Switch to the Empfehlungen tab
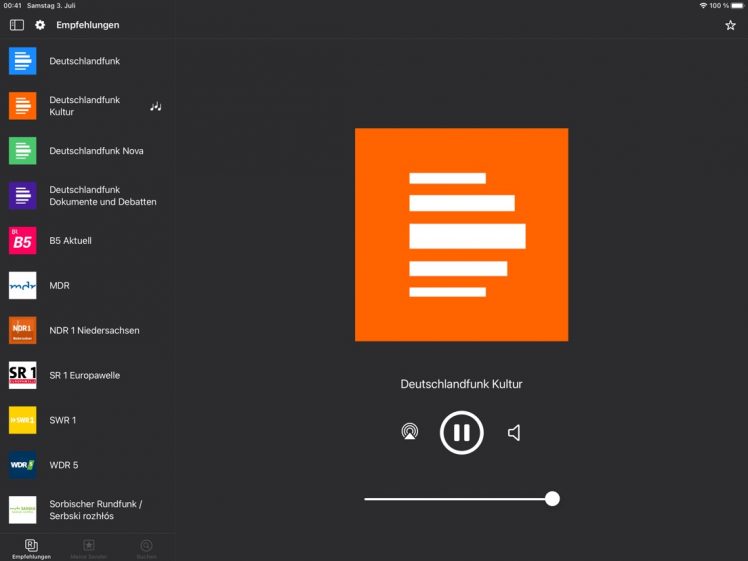The width and height of the screenshot is (748, 561). (31, 548)
